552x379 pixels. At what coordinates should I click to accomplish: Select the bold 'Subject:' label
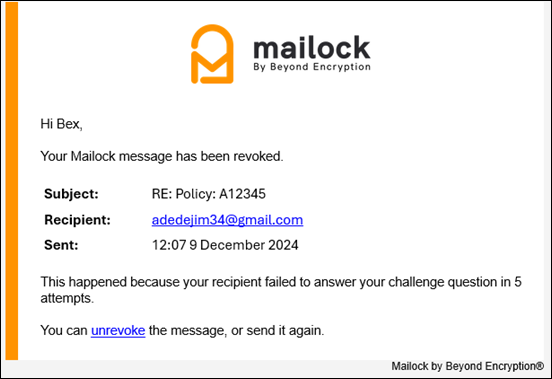tap(71, 194)
